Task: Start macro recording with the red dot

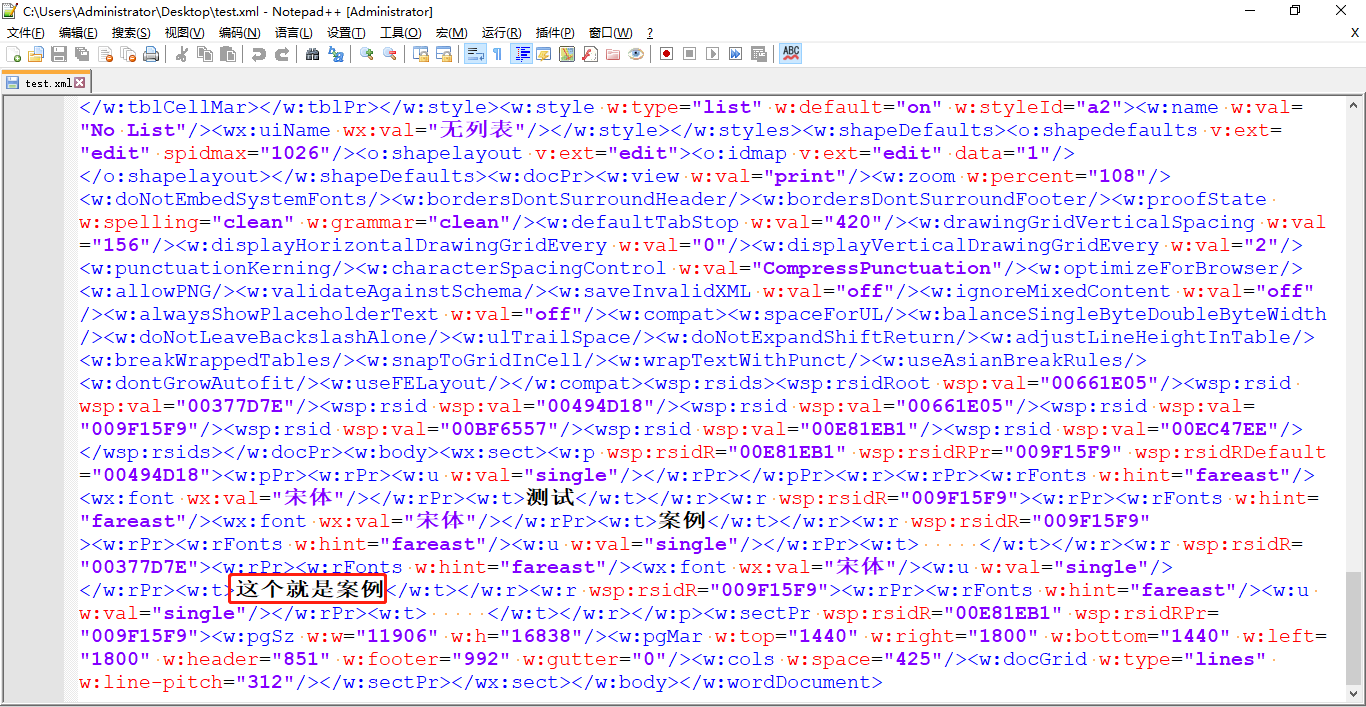Action: pos(666,54)
